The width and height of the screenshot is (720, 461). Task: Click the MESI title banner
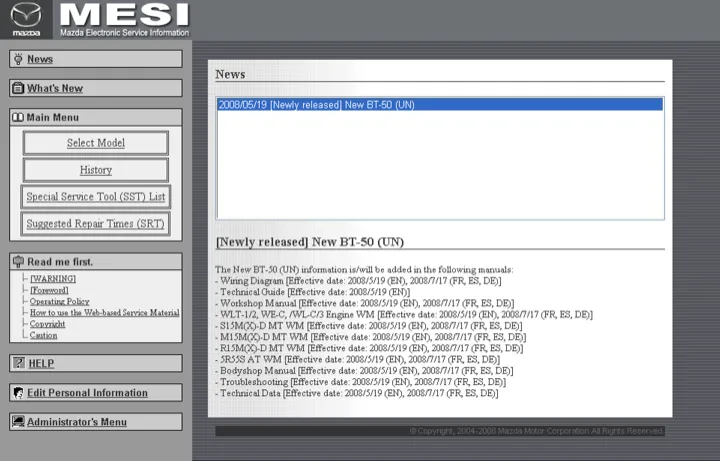pos(124,19)
